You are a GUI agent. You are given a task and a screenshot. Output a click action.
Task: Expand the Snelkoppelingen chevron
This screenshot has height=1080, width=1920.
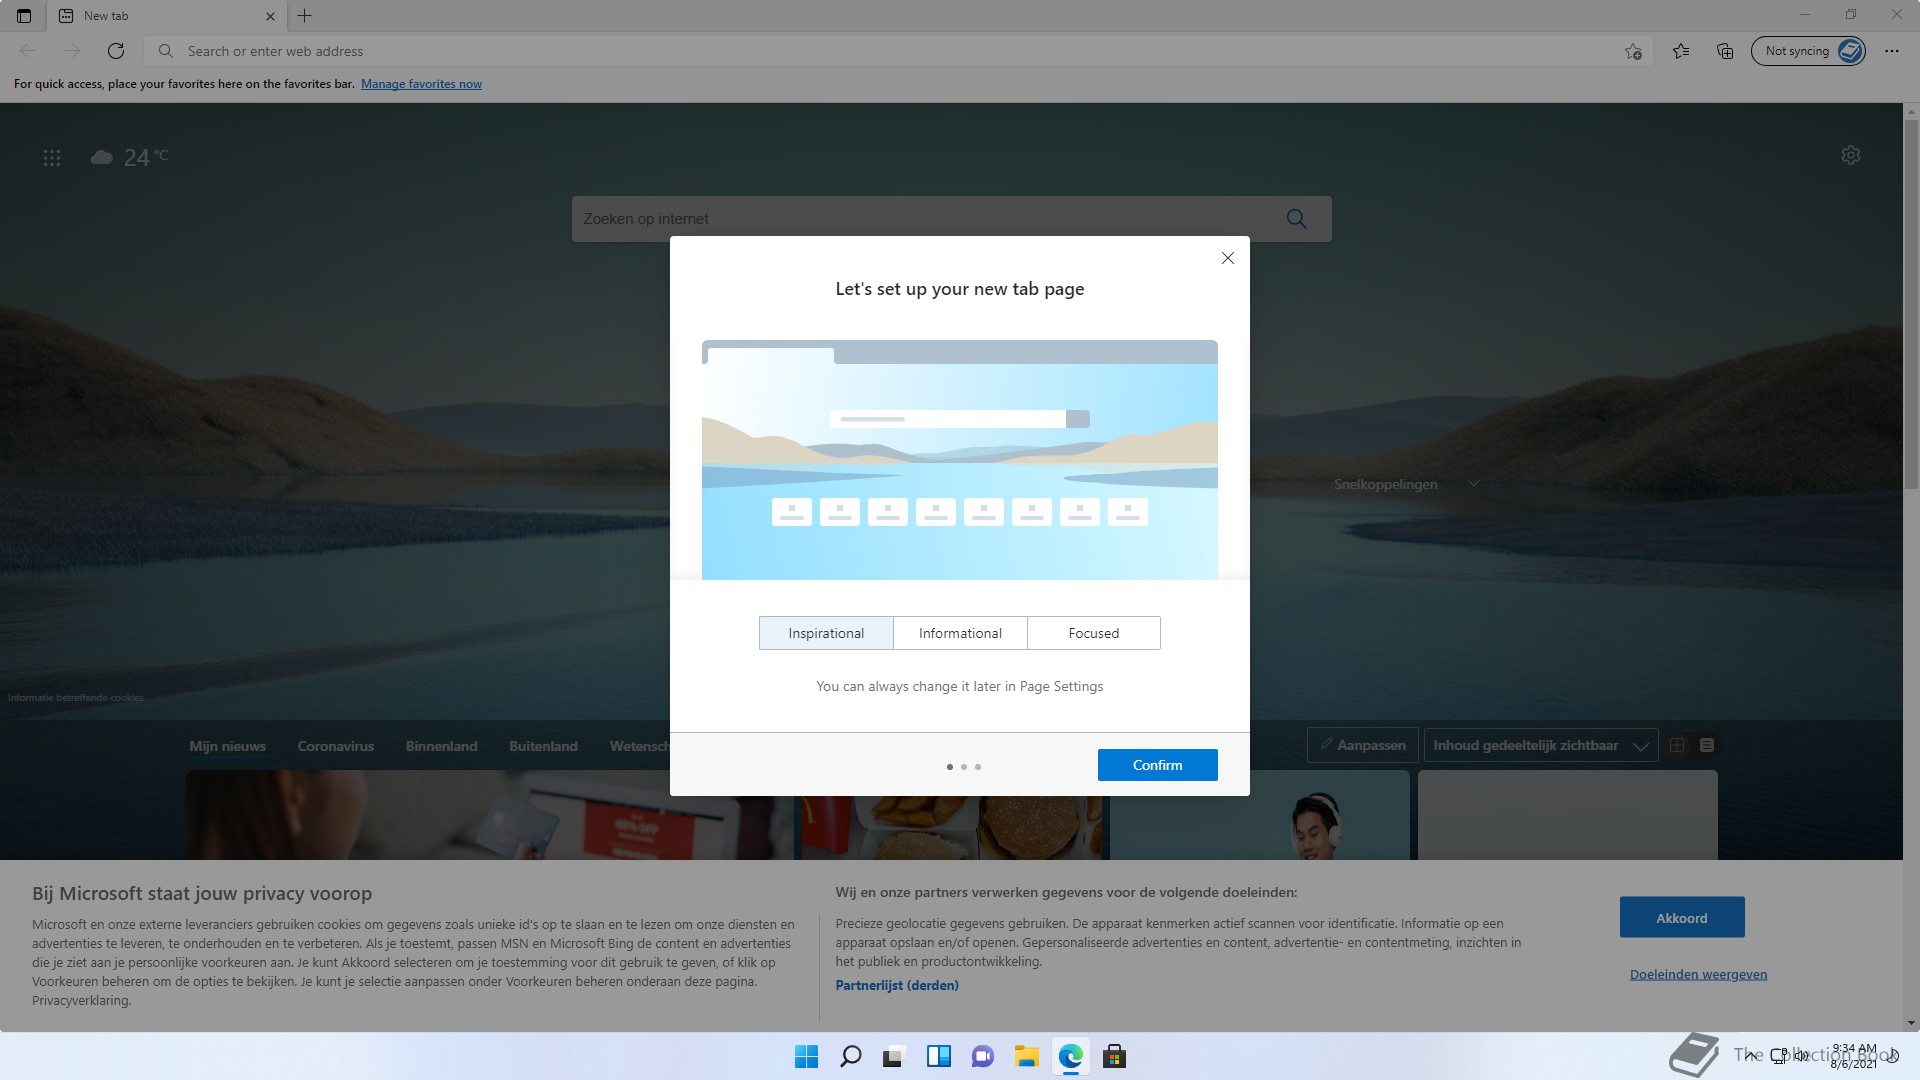tap(1474, 484)
